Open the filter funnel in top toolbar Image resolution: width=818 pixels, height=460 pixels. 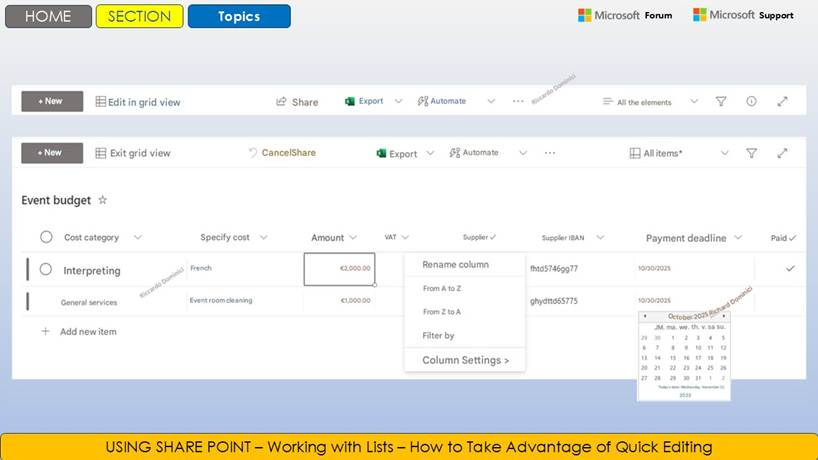[721, 101]
